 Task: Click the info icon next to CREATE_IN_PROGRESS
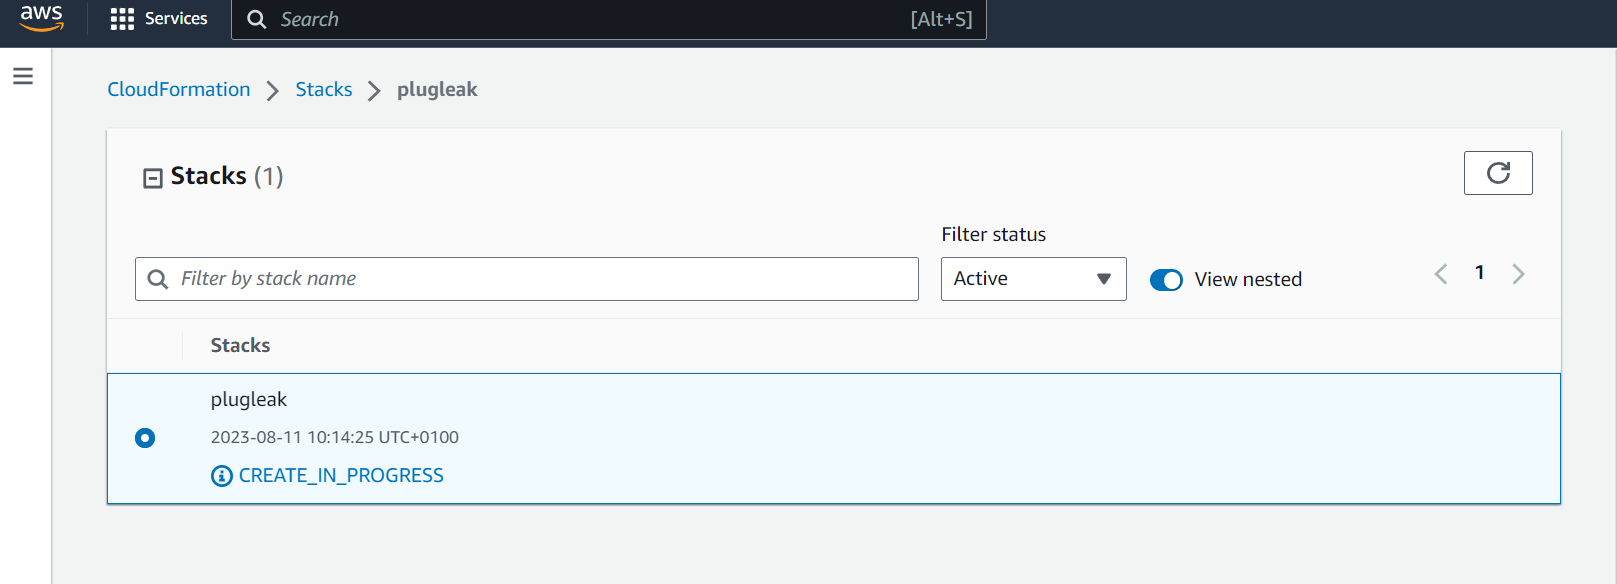[222, 476]
